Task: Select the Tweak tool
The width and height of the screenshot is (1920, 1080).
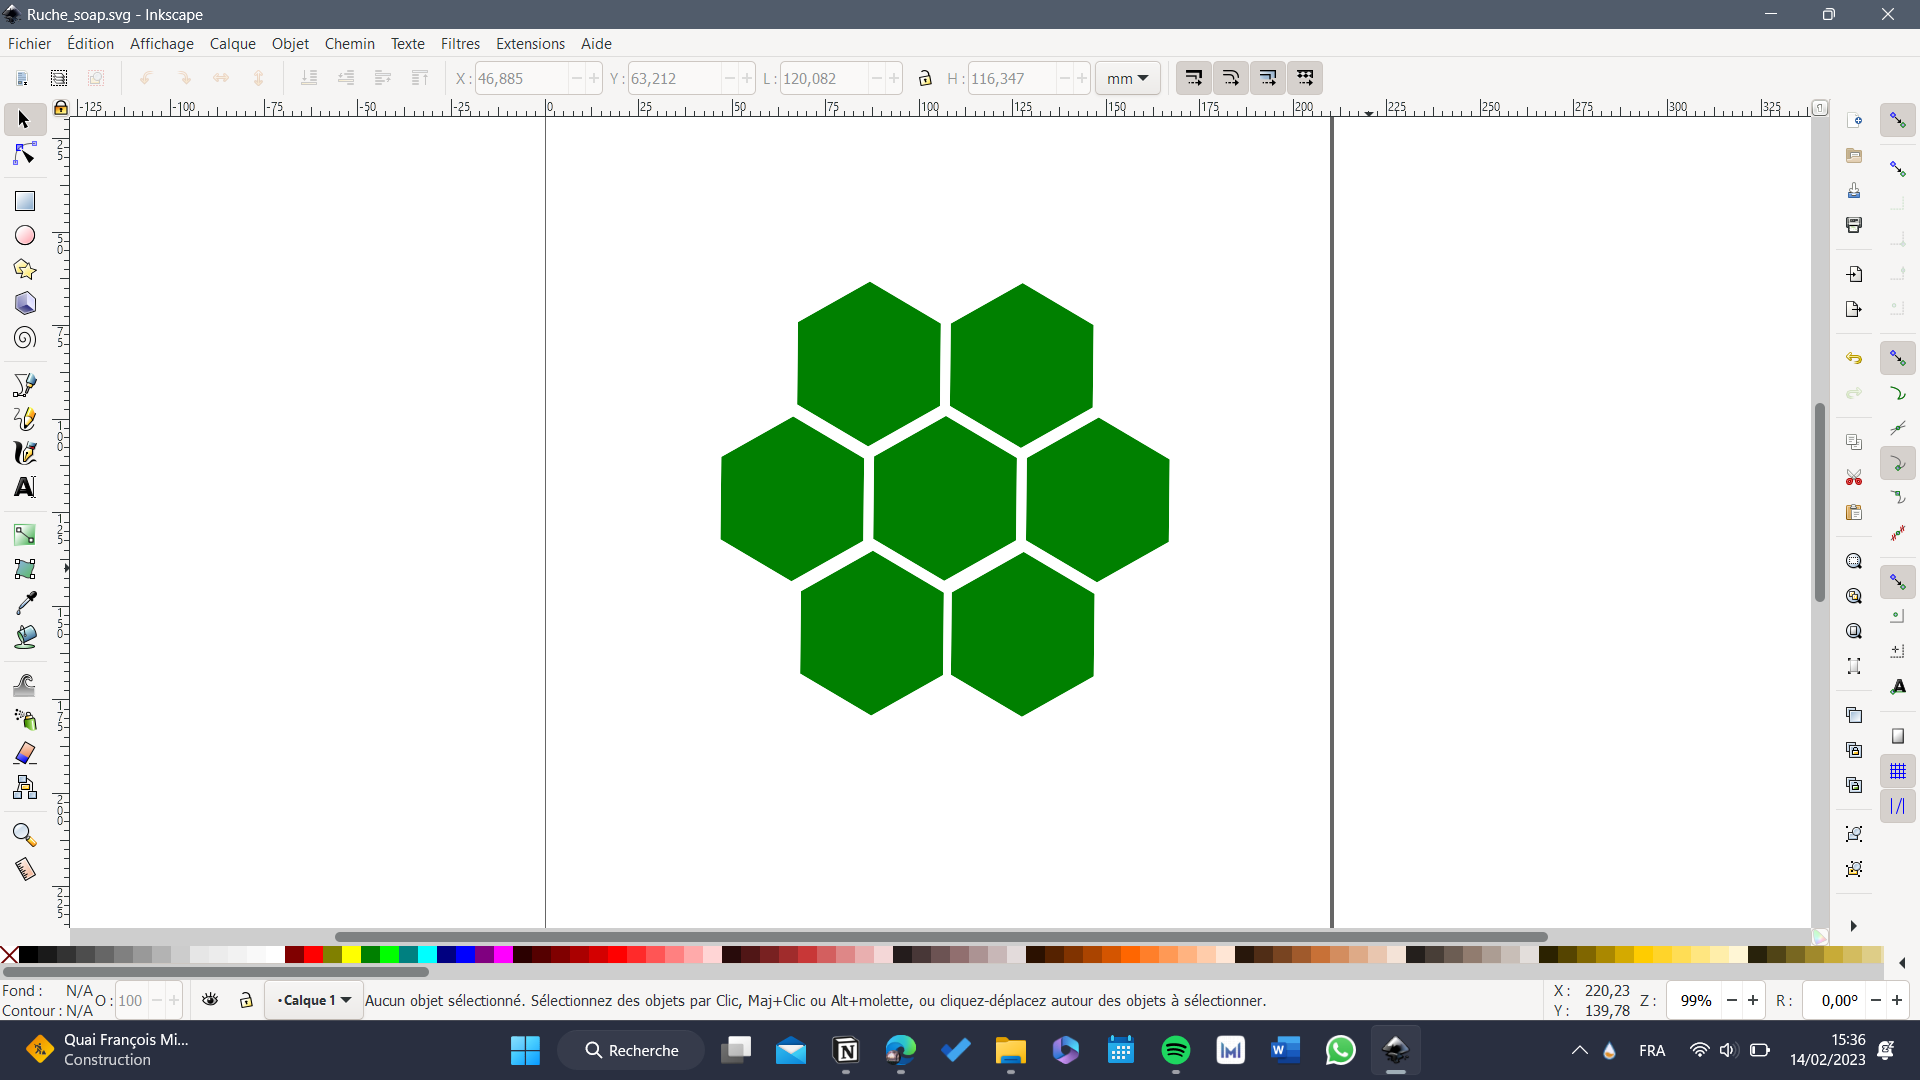Action: click(x=24, y=685)
